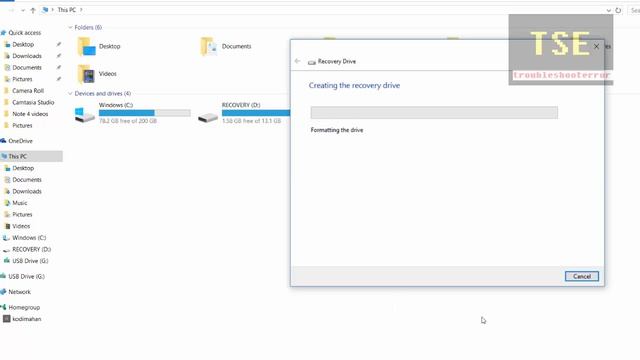
Task: Click pin icon beside Desktop in Quick access
Action: (x=59, y=44)
